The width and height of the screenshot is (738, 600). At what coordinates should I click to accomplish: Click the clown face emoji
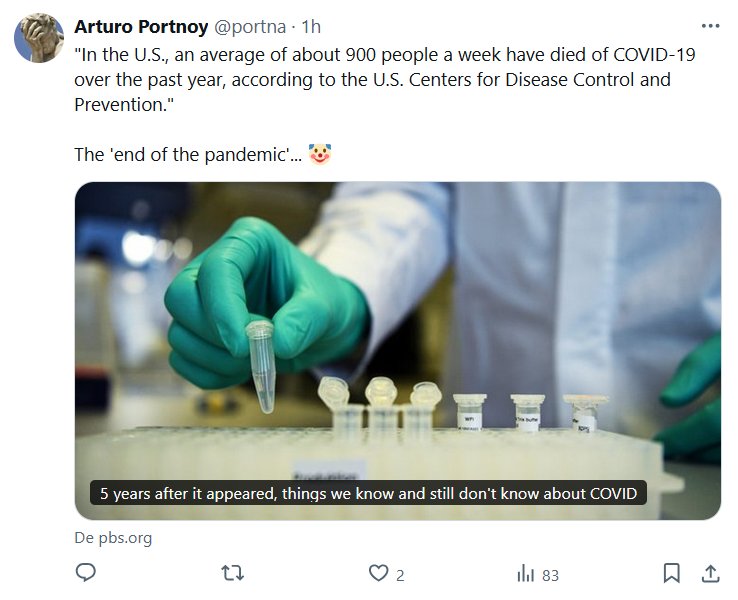pos(320,155)
